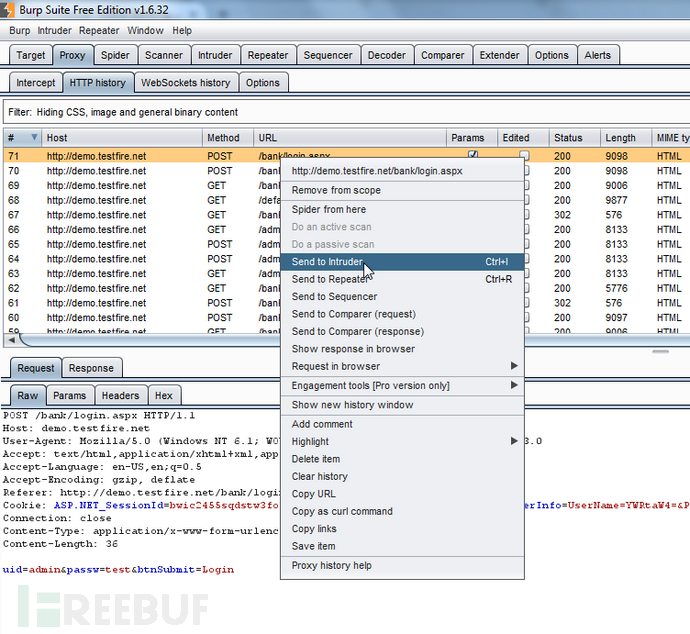
Task: Open the top-level Options tab
Action: [x=552, y=55]
